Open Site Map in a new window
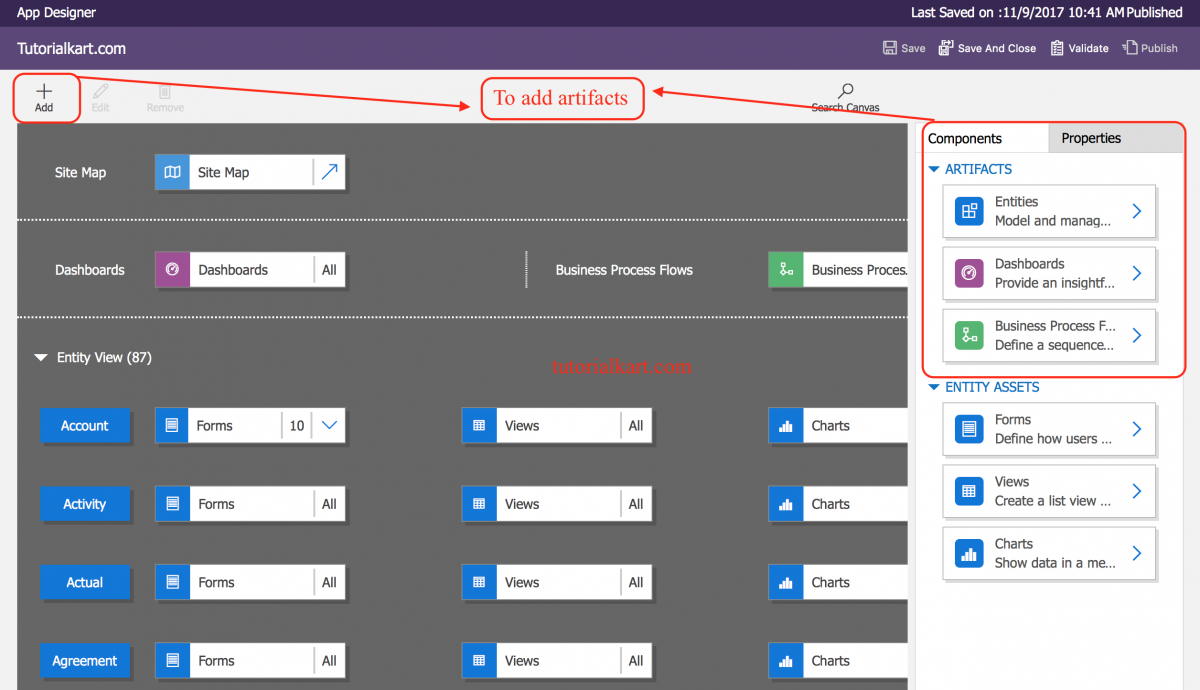 tap(330, 171)
